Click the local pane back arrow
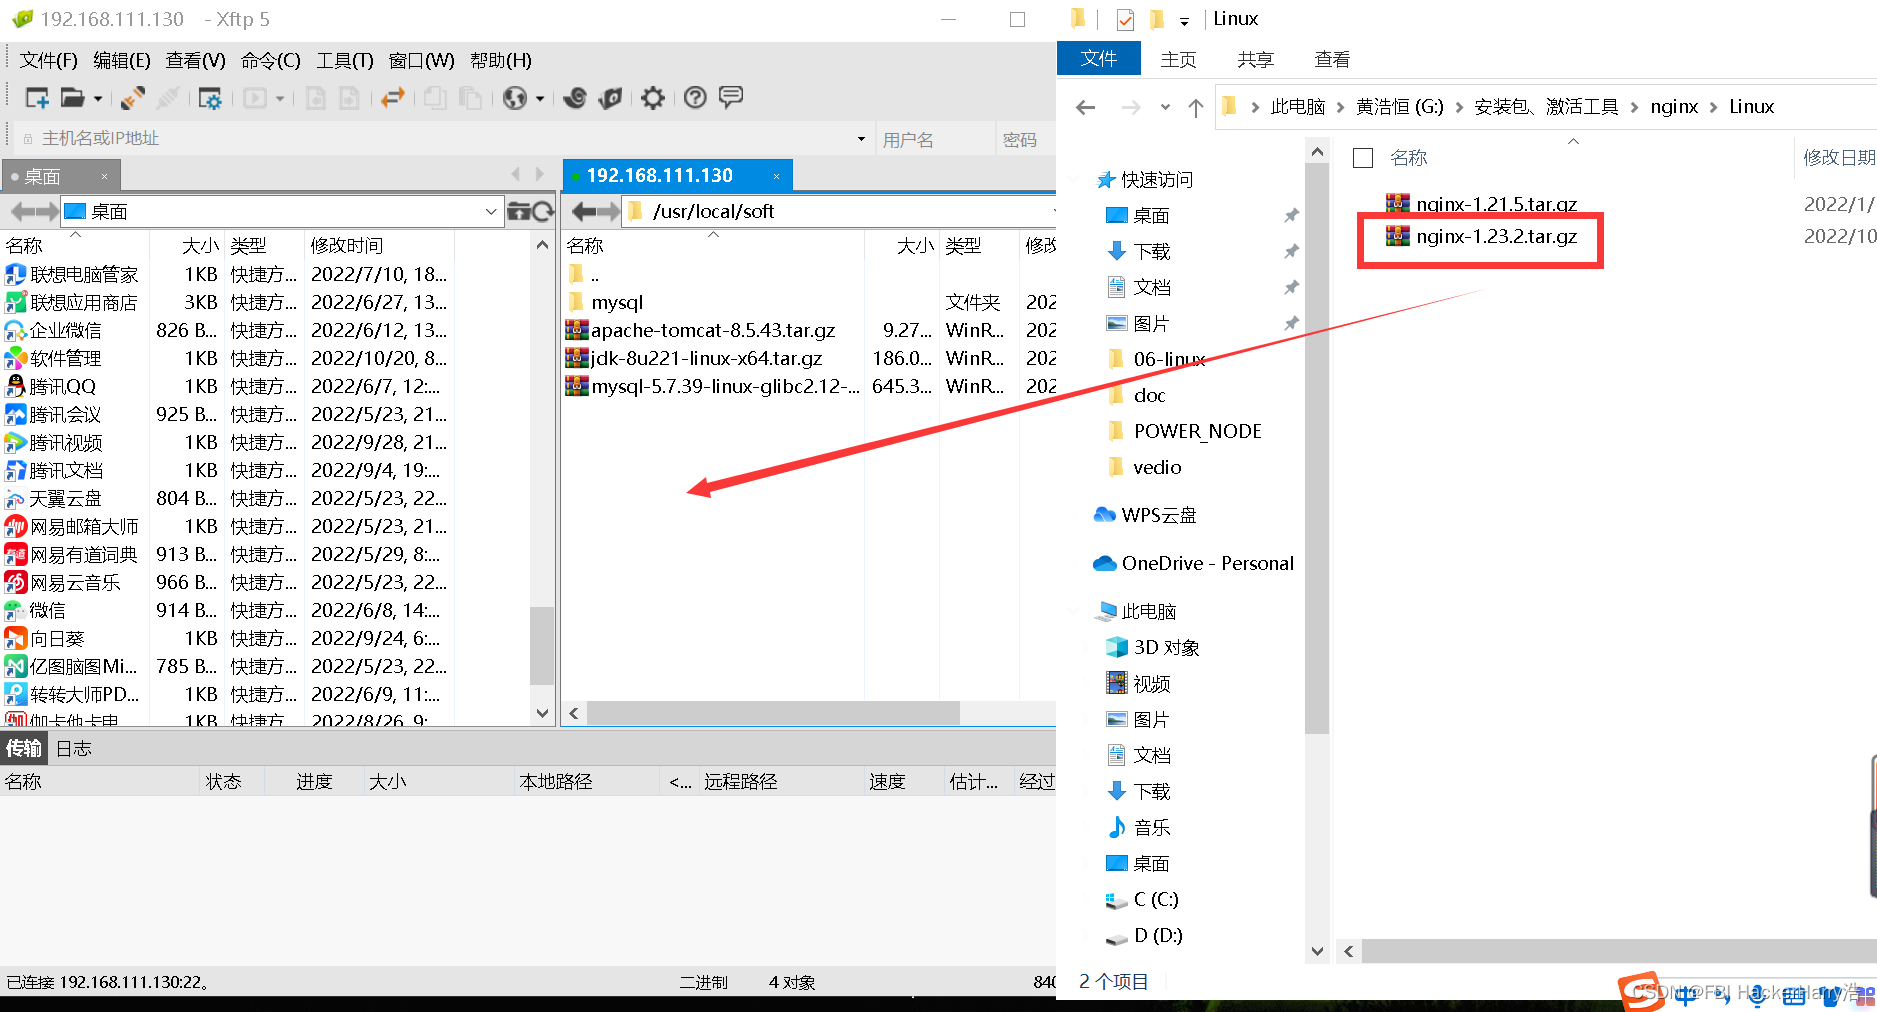This screenshot has height=1012, width=1877. (21, 211)
